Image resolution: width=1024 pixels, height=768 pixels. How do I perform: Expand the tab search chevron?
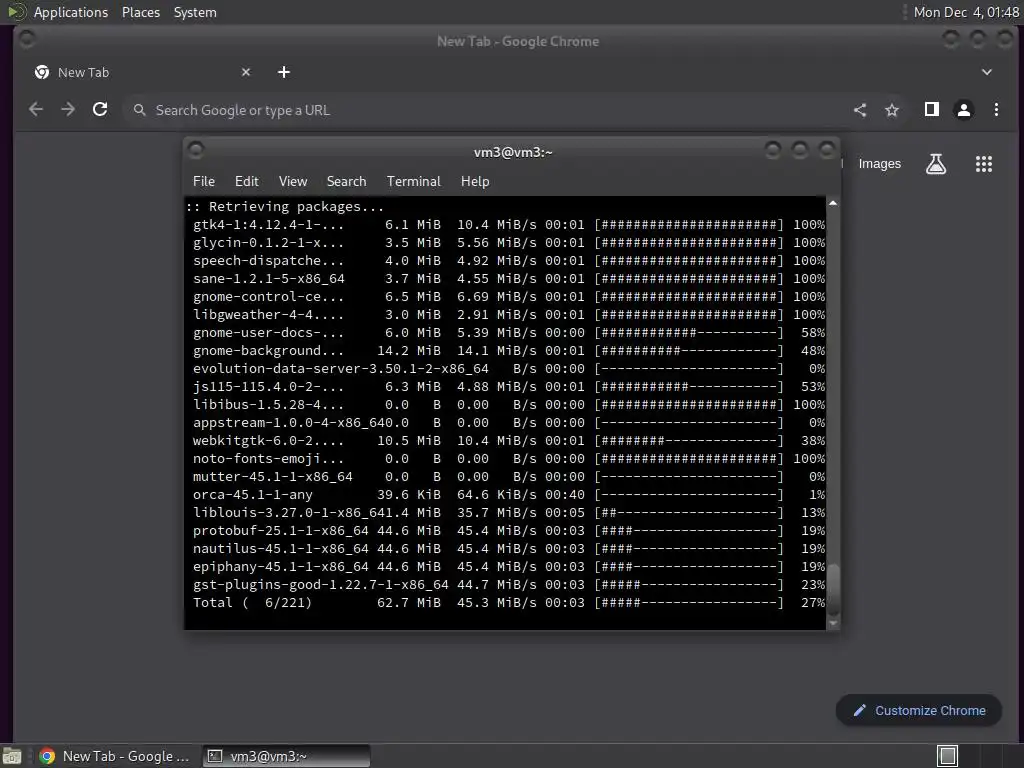coord(987,72)
